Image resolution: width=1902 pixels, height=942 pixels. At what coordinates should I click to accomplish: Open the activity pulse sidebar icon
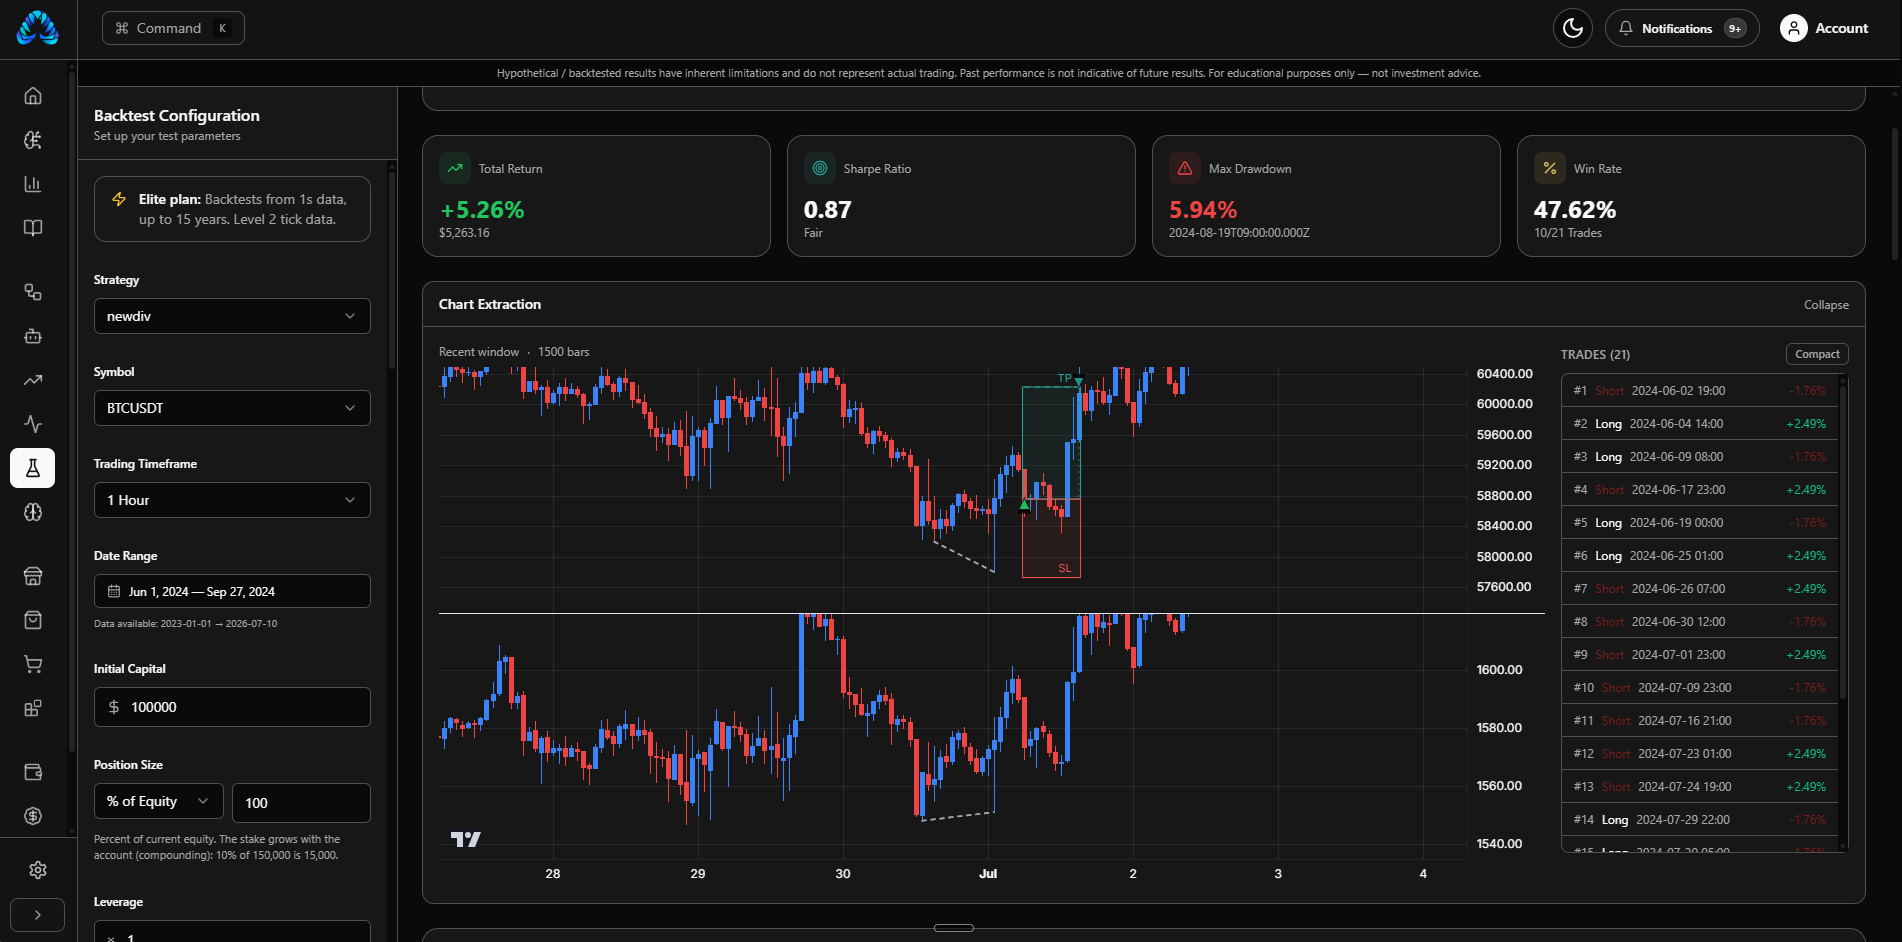33,424
